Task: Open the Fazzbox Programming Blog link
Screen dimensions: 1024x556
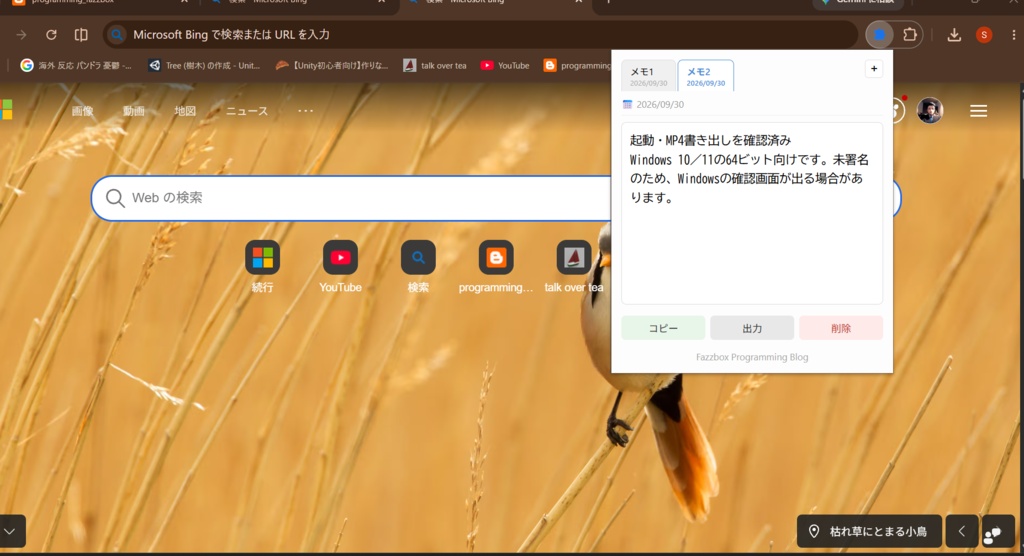Action: (x=752, y=357)
